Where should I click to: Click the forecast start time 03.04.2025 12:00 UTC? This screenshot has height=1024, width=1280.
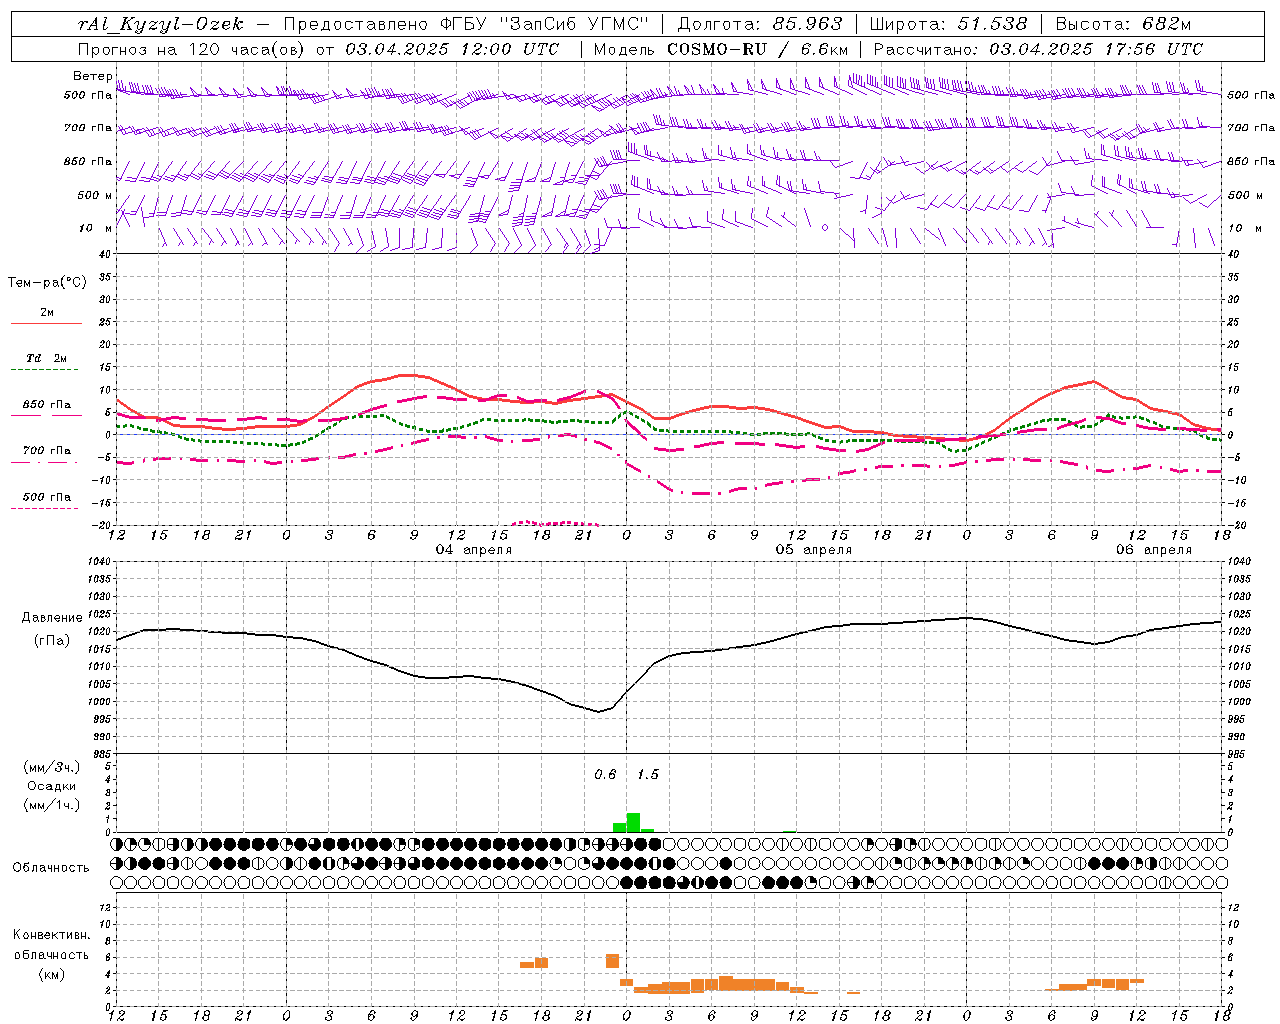pos(452,49)
